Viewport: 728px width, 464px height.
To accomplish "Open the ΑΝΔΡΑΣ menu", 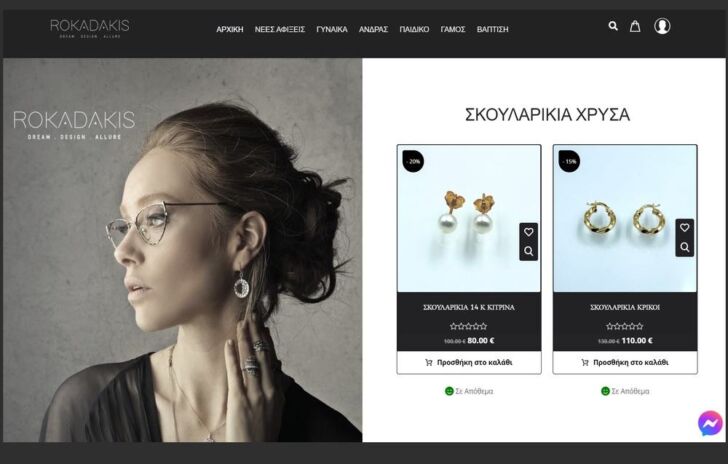I will 373,29.
